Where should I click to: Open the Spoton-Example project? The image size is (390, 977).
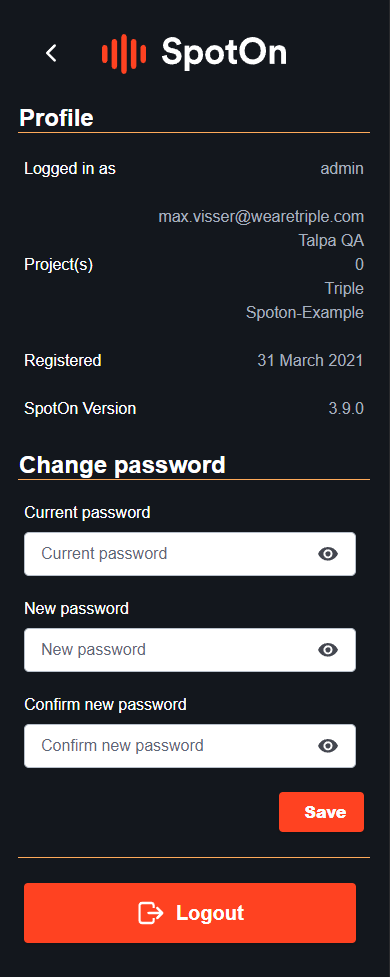coord(305,312)
